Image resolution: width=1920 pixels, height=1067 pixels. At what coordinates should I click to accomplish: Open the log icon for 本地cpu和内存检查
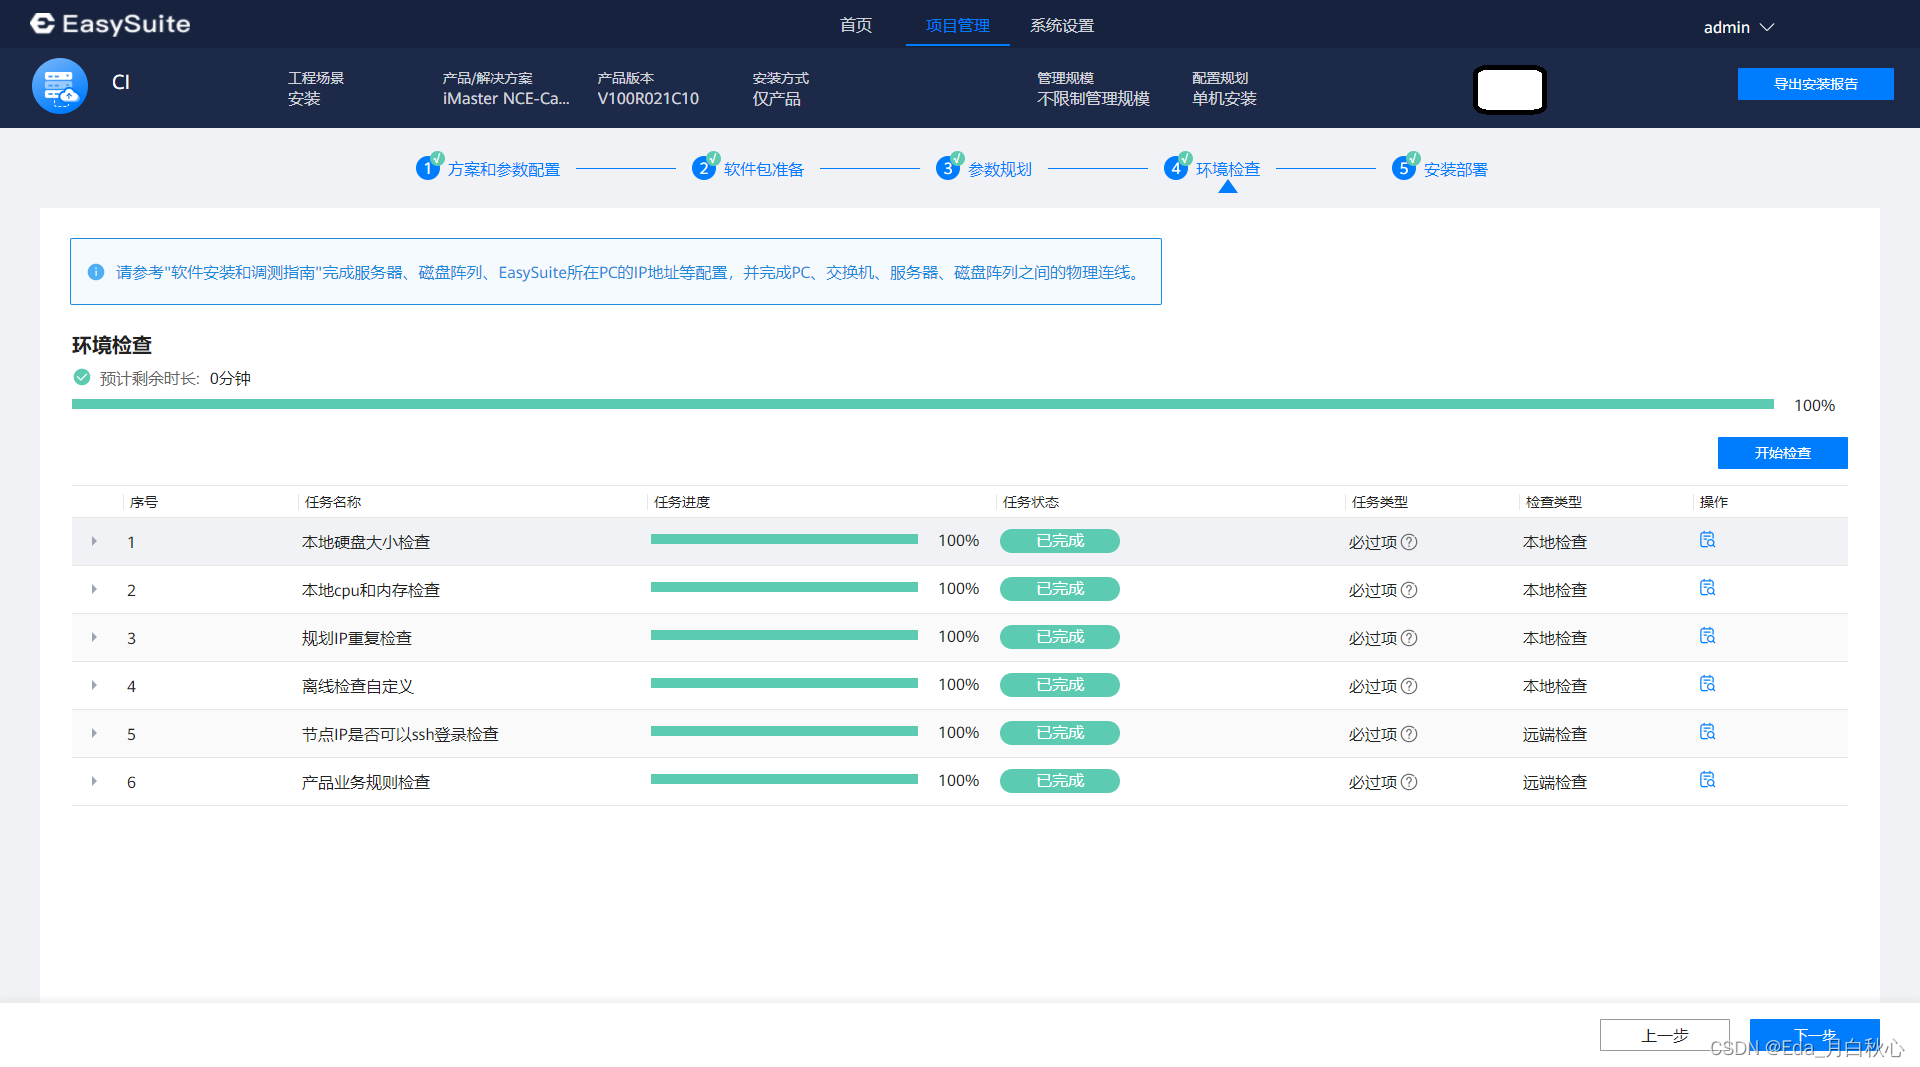pyautogui.click(x=1707, y=588)
